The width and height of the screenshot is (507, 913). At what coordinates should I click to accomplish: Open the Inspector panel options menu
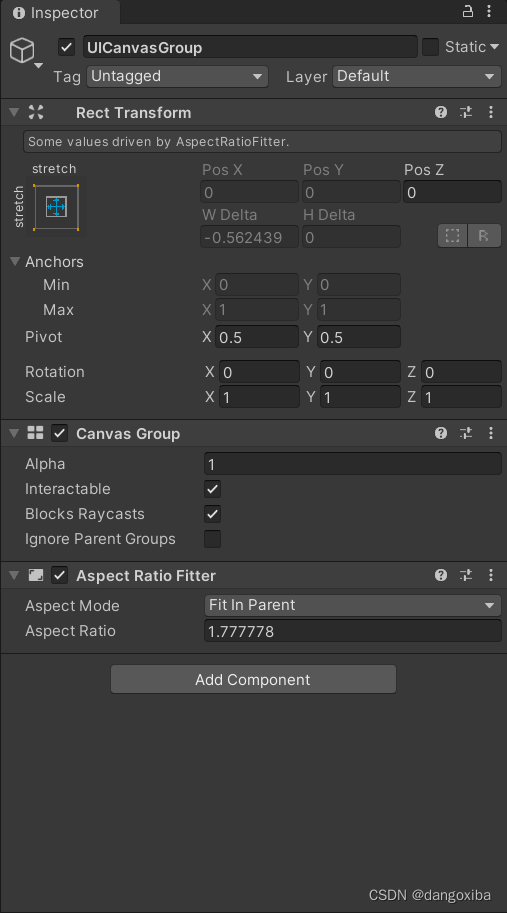point(491,12)
